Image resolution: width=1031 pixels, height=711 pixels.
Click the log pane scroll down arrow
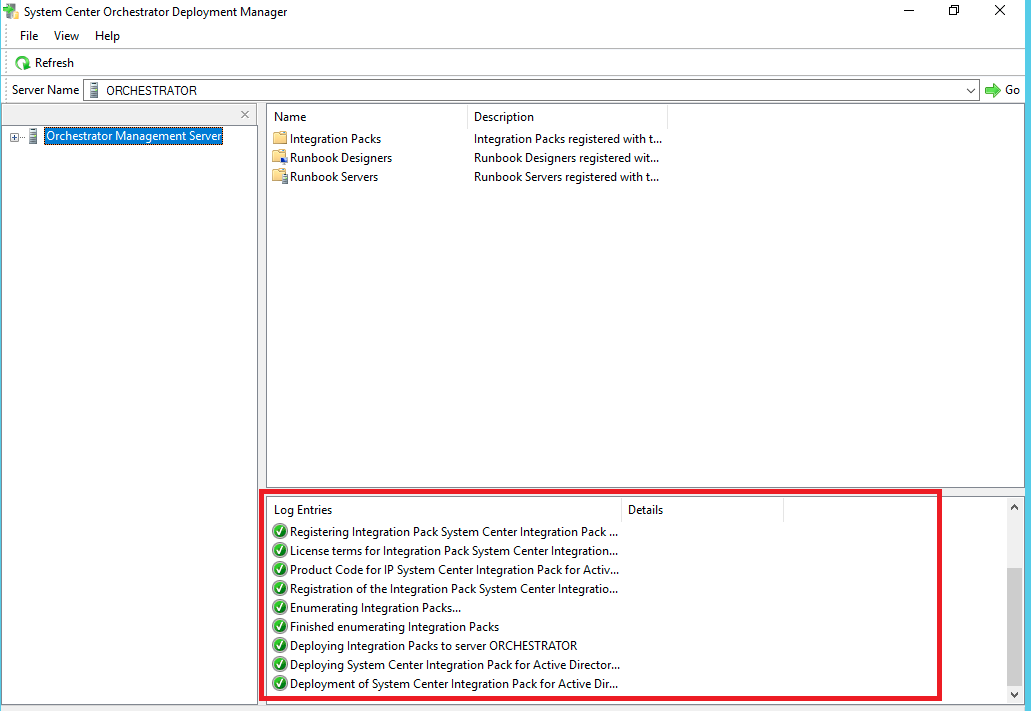point(1015,694)
